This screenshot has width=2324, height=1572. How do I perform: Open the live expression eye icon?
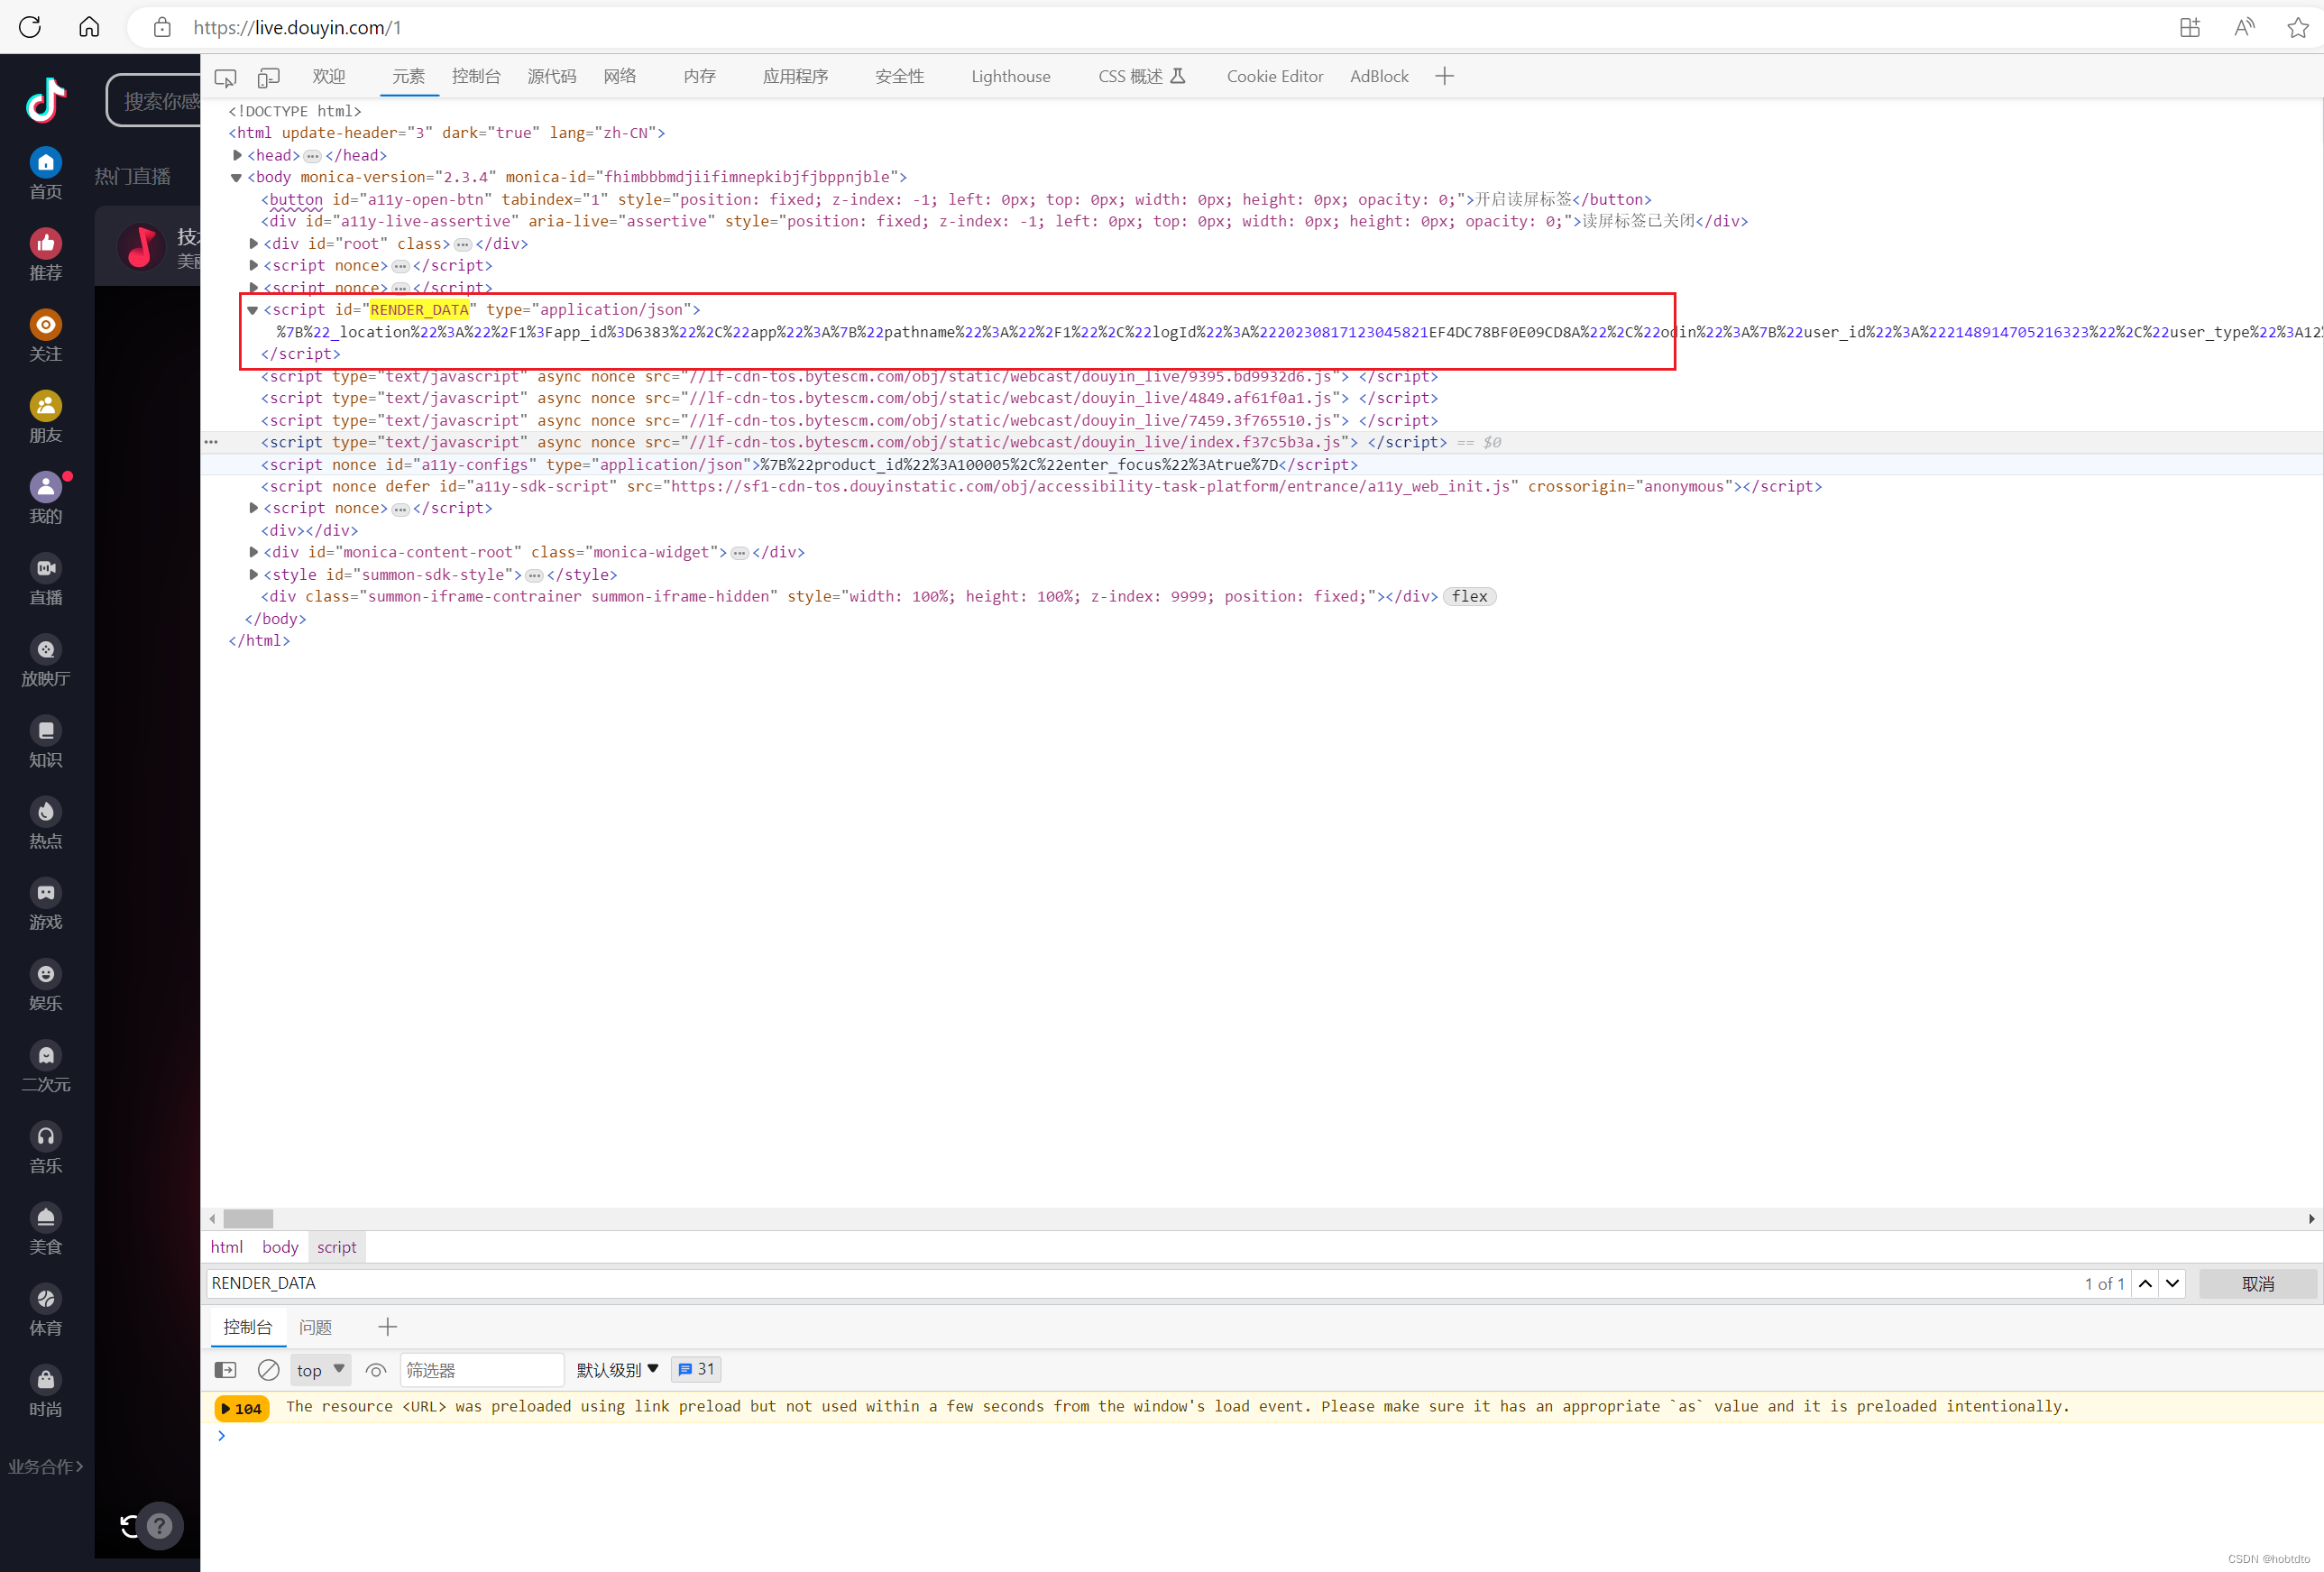click(375, 1369)
